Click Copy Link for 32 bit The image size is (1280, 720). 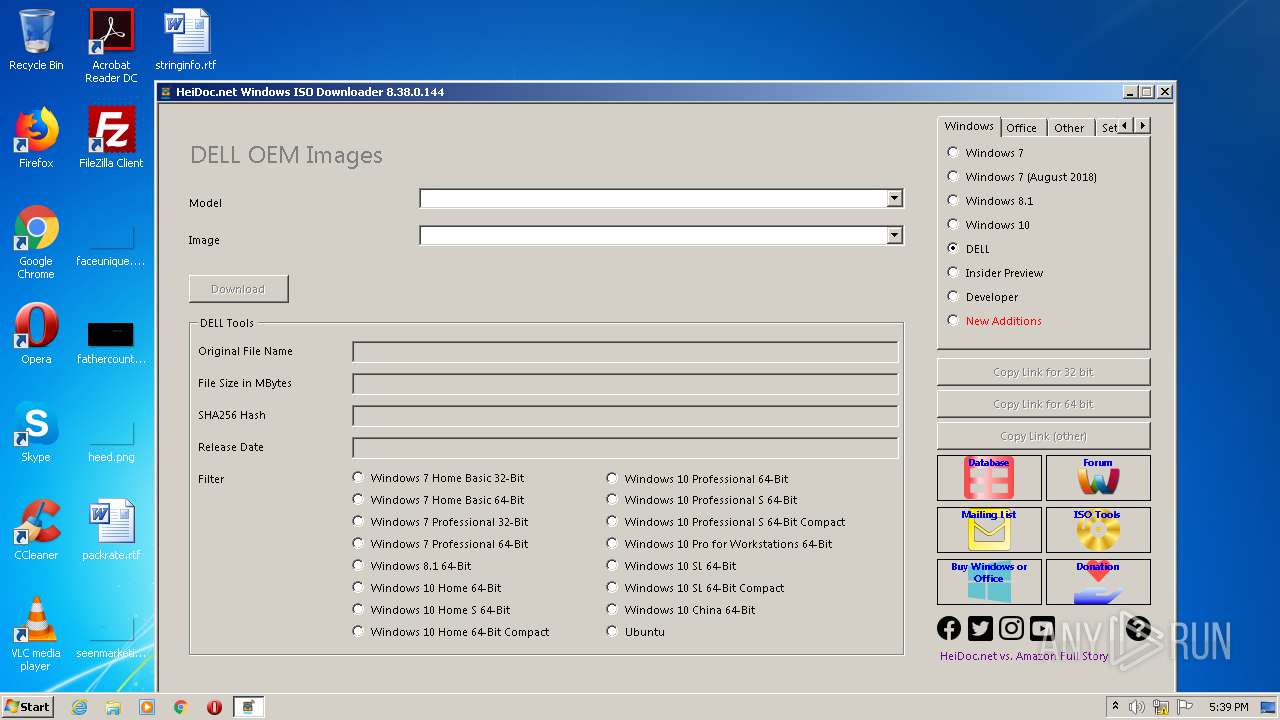tap(1043, 372)
